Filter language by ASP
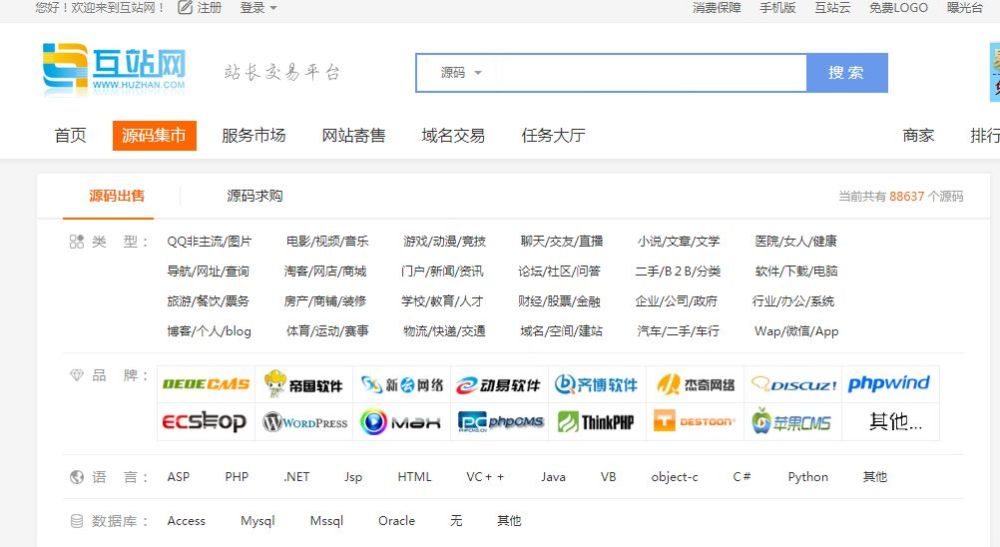The image size is (1000, 547). pyautogui.click(x=179, y=477)
